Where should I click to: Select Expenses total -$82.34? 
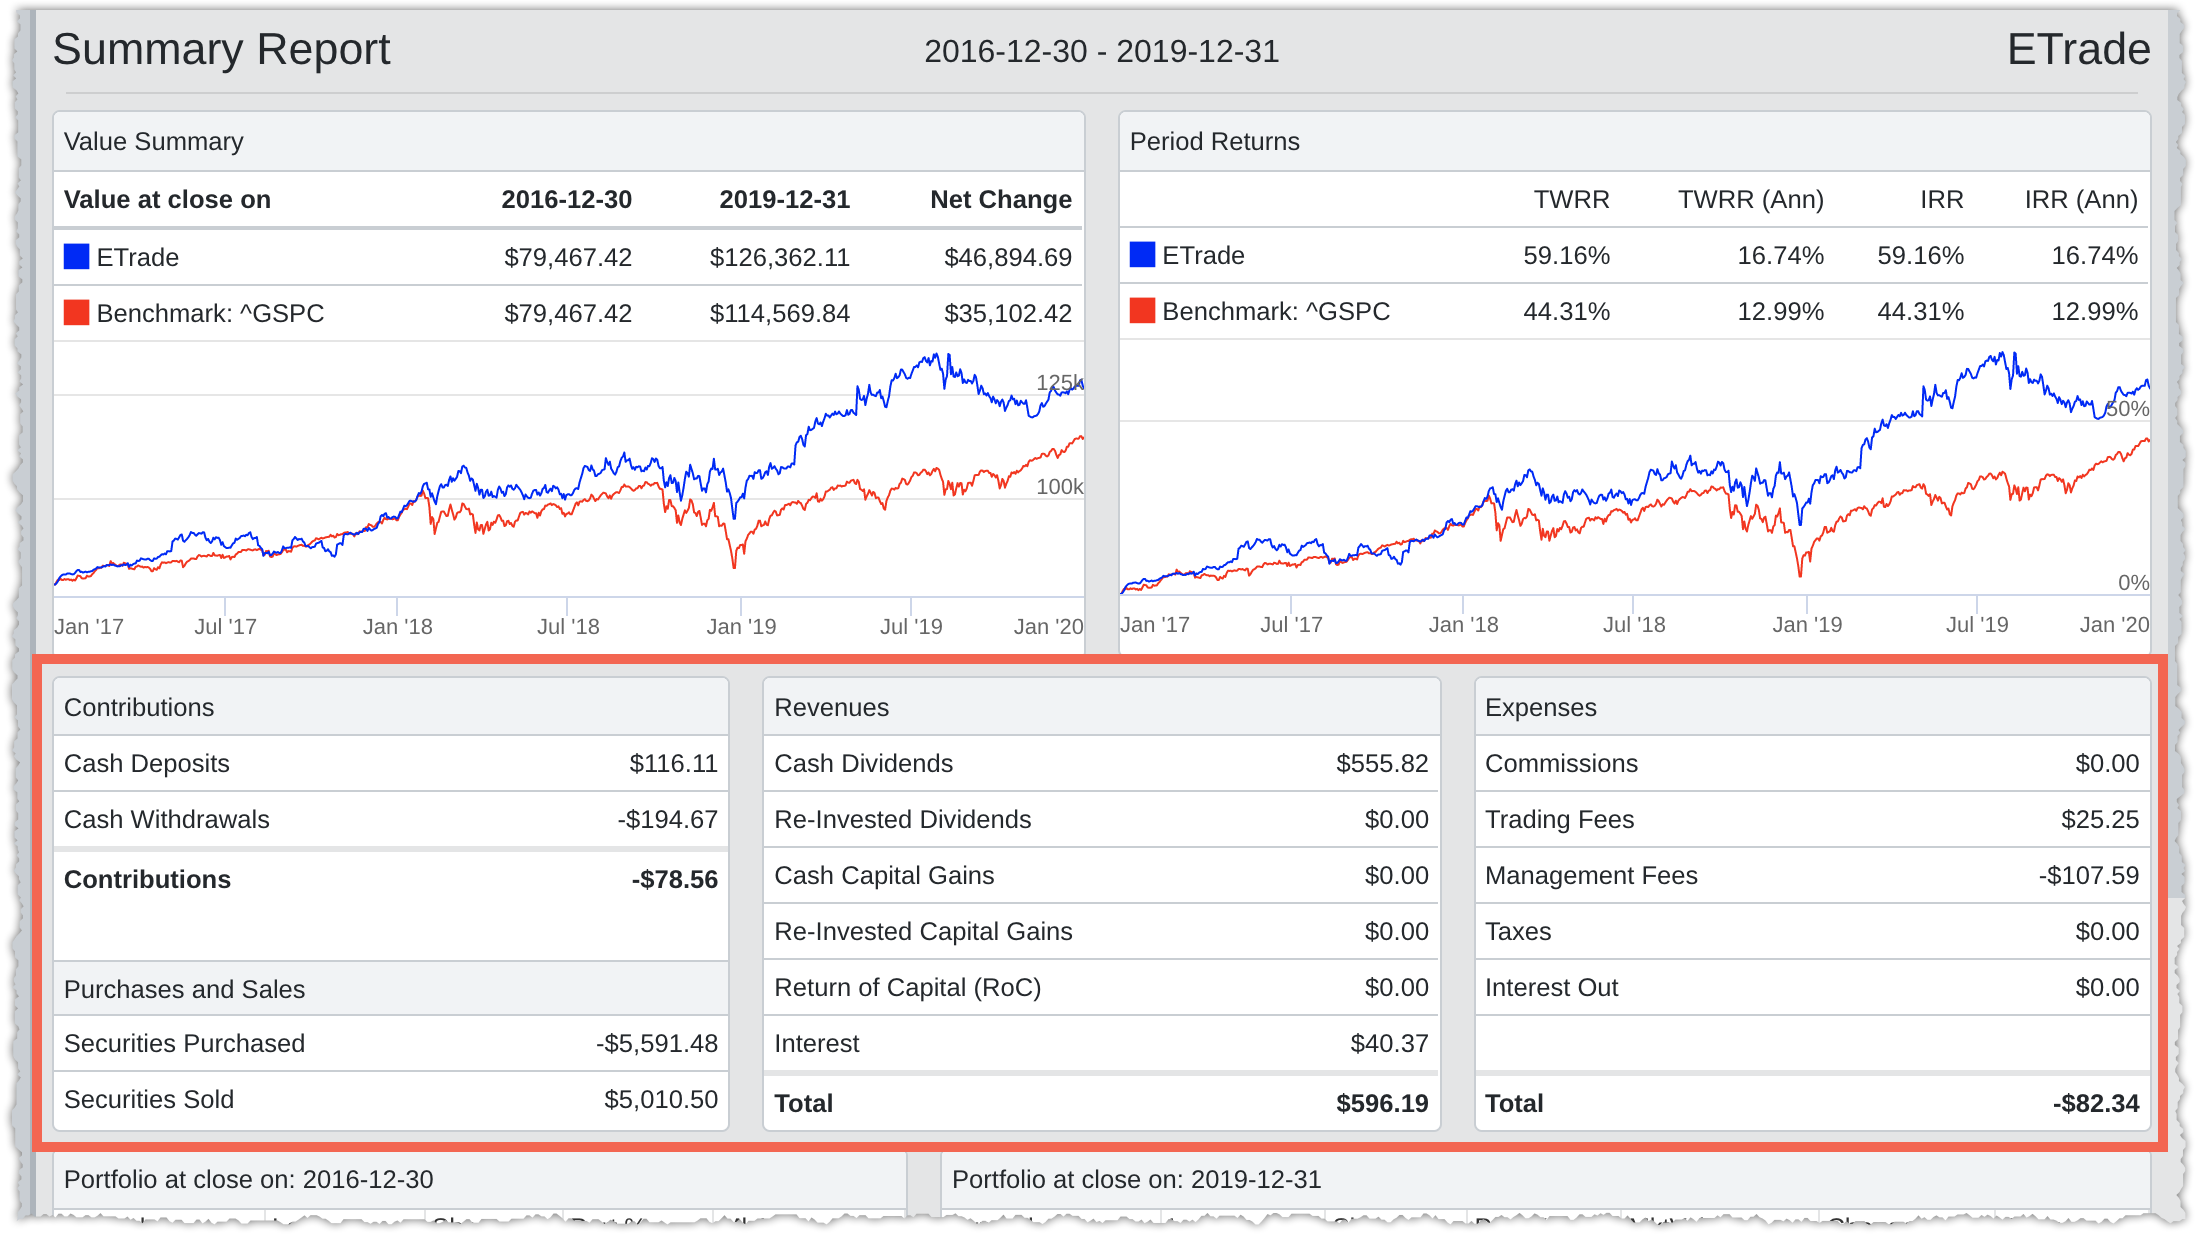pos(2095,1103)
